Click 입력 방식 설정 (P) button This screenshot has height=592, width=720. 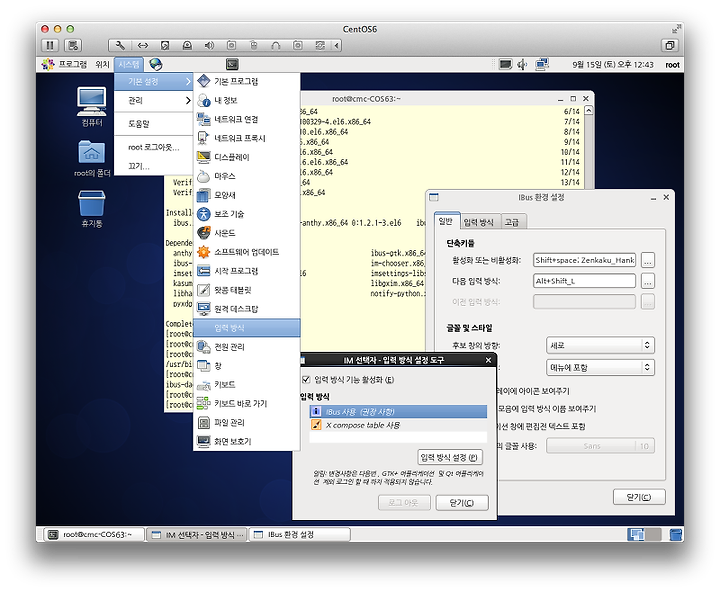tap(450, 457)
